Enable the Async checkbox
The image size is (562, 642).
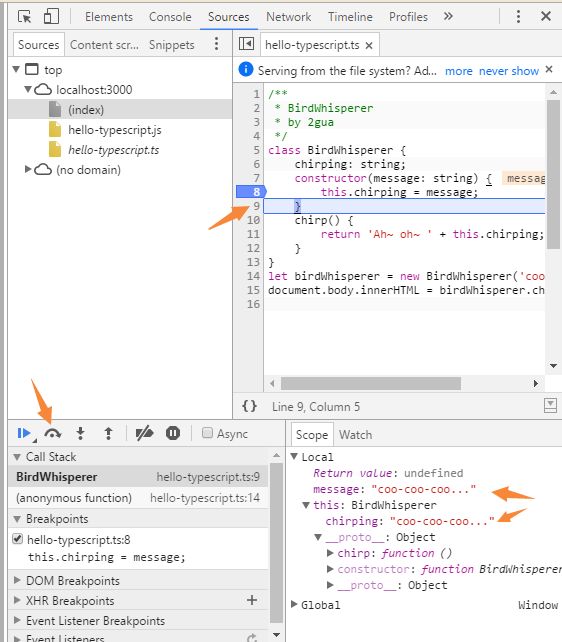(208, 433)
